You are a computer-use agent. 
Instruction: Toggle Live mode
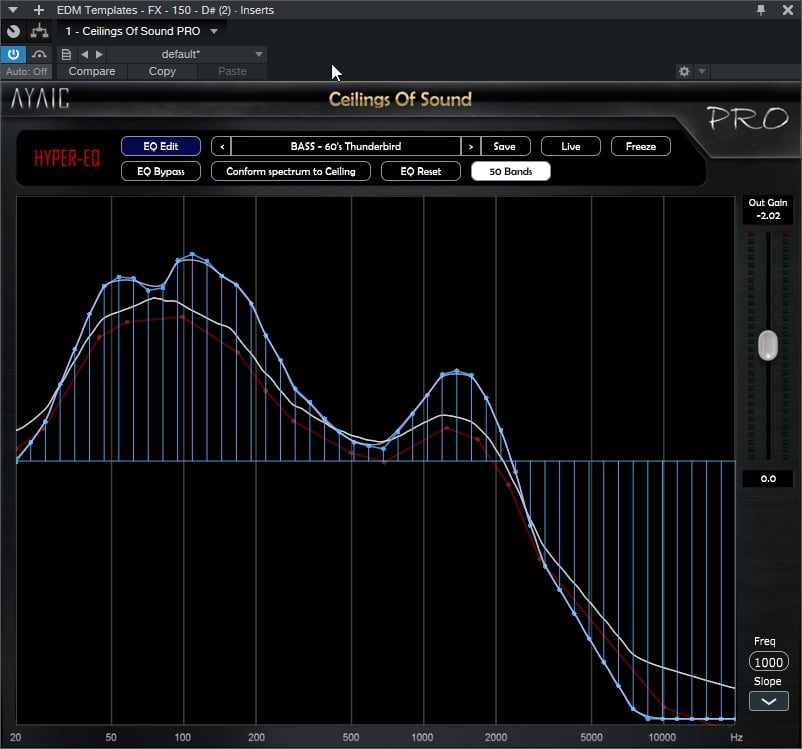point(571,146)
